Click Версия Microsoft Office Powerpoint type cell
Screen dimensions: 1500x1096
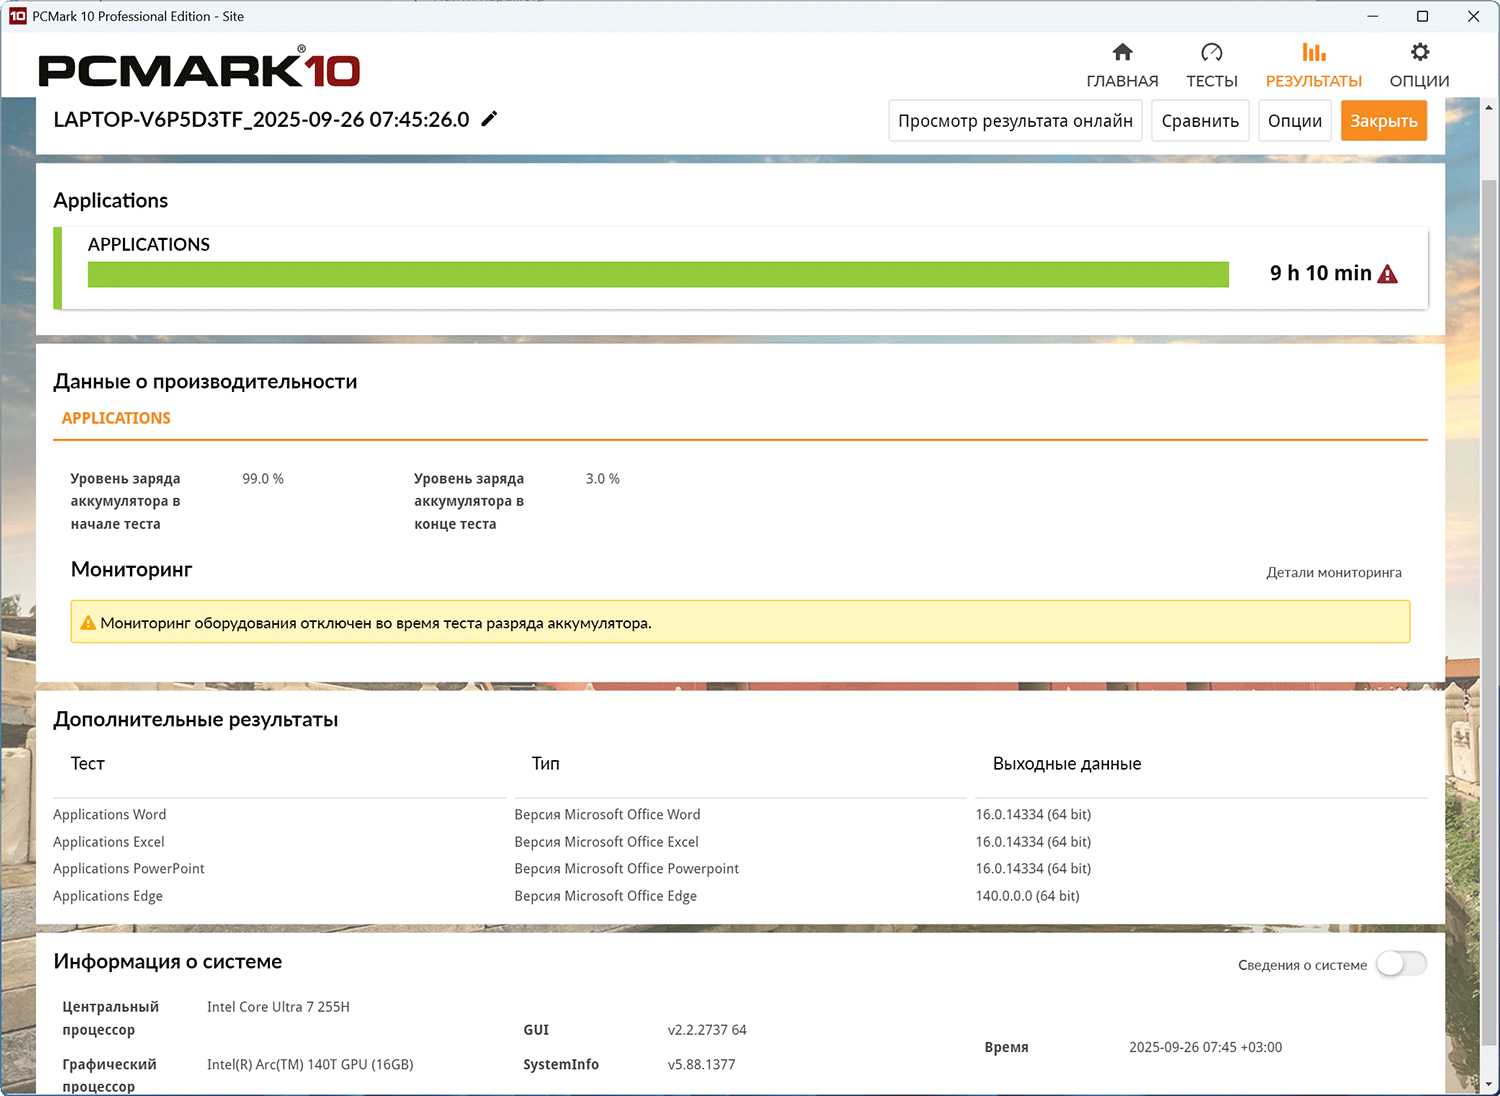[627, 869]
